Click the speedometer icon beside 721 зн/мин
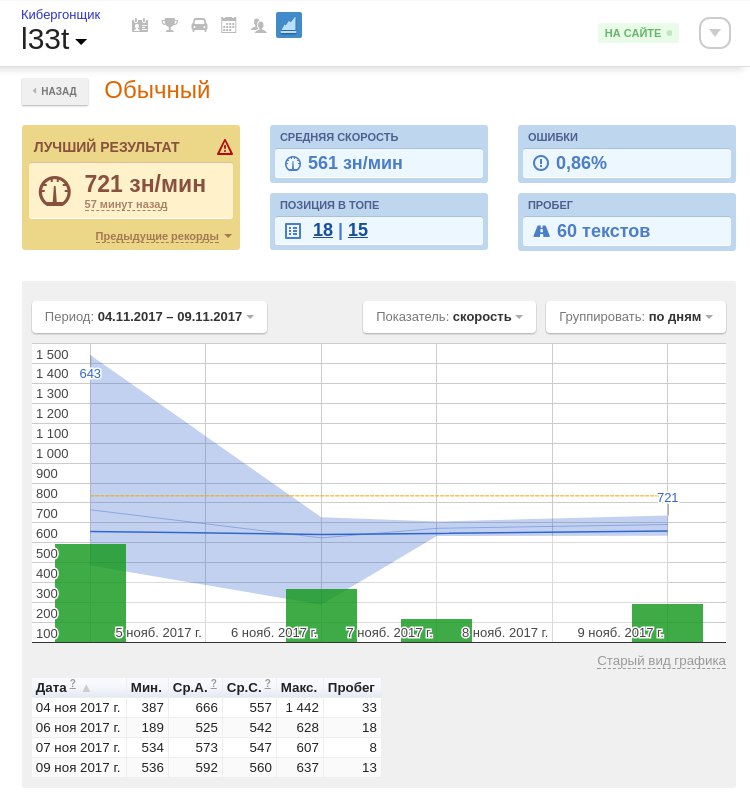Image resolution: width=750 pixels, height=794 pixels. tap(56, 191)
